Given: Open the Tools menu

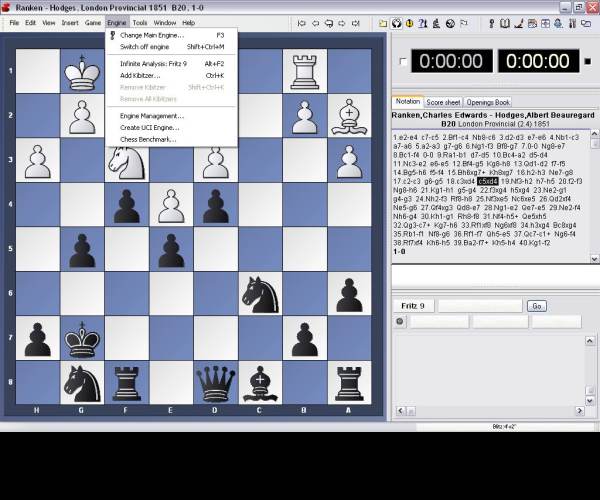Looking at the screenshot, I should 140,23.
